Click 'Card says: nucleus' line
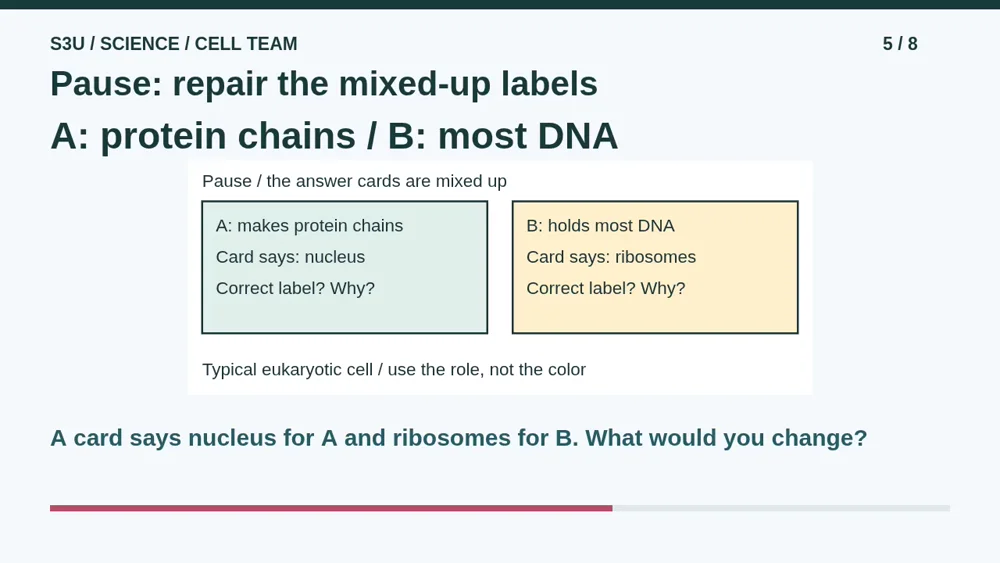The height and width of the screenshot is (563, 1000). 290,257
